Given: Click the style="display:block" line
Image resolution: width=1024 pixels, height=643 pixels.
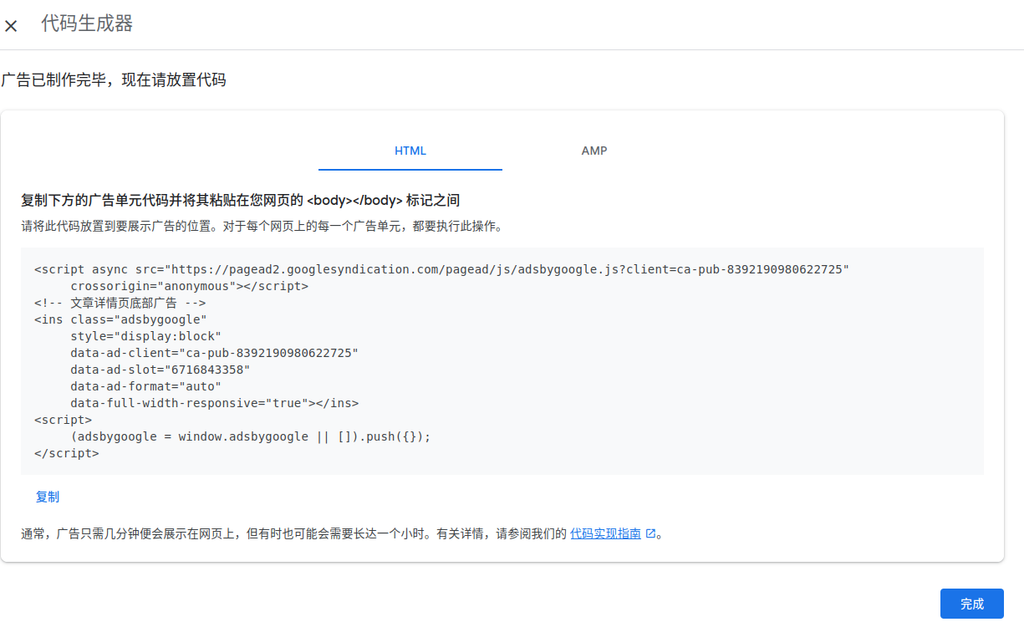Looking at the screenshot, I should pyautogui.click(x=146, y=336).
